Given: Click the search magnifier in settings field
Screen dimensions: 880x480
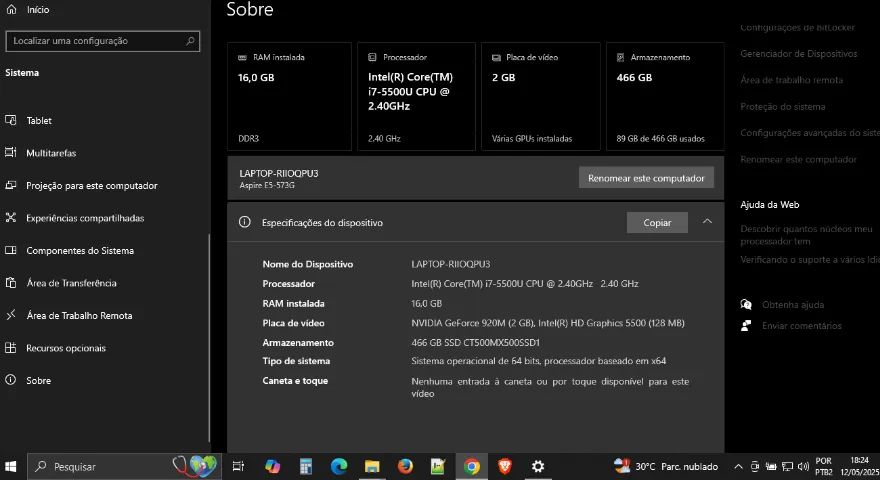Looking at the screenshot, I should [x=190, y=40].
